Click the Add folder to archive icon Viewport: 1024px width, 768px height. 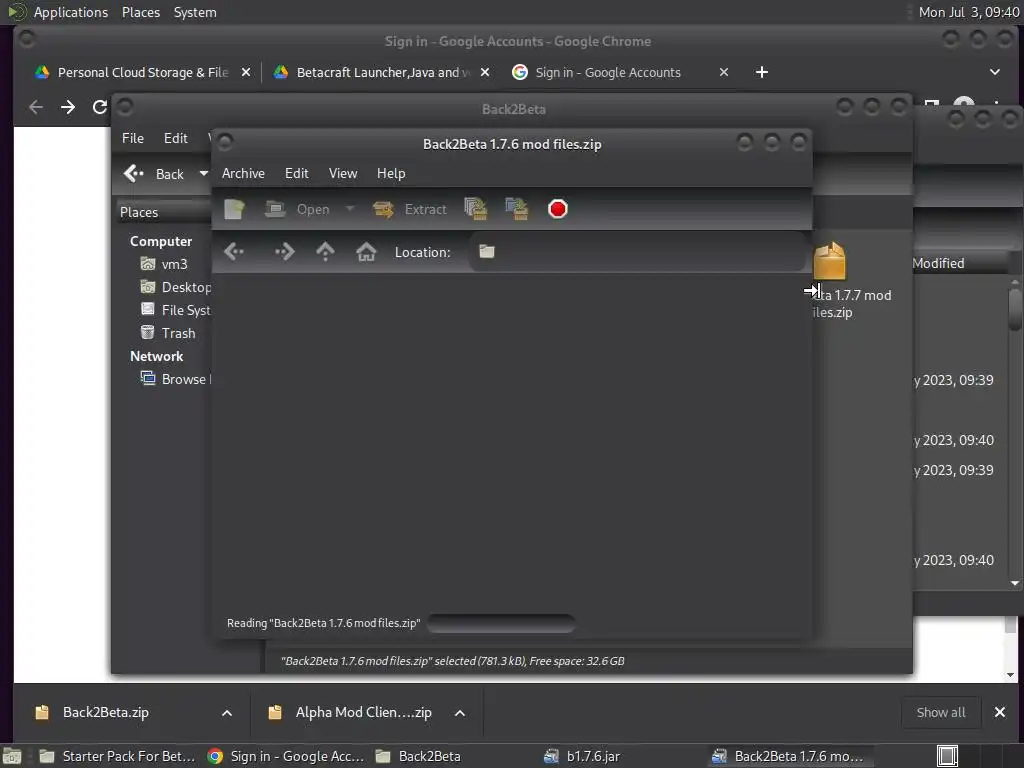pyautogui.click(x=517, y=209)
